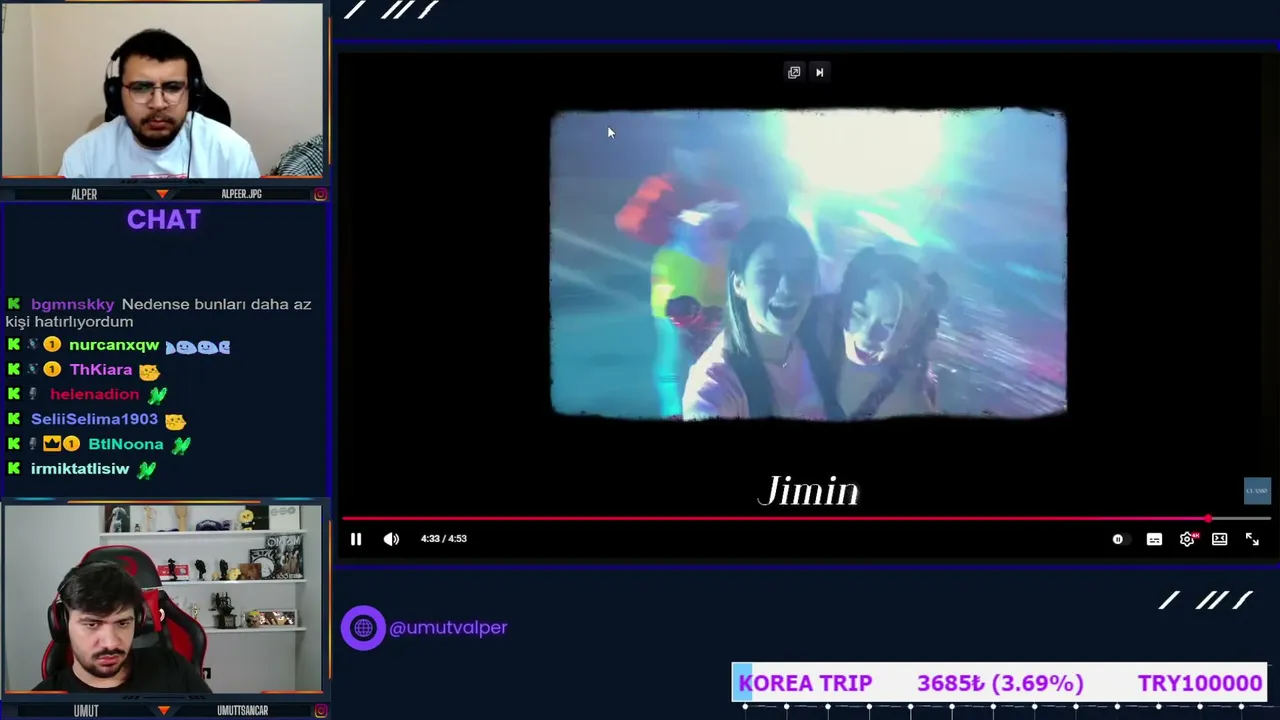Click the CHAT heading
1280x720 pixels.
164,220
